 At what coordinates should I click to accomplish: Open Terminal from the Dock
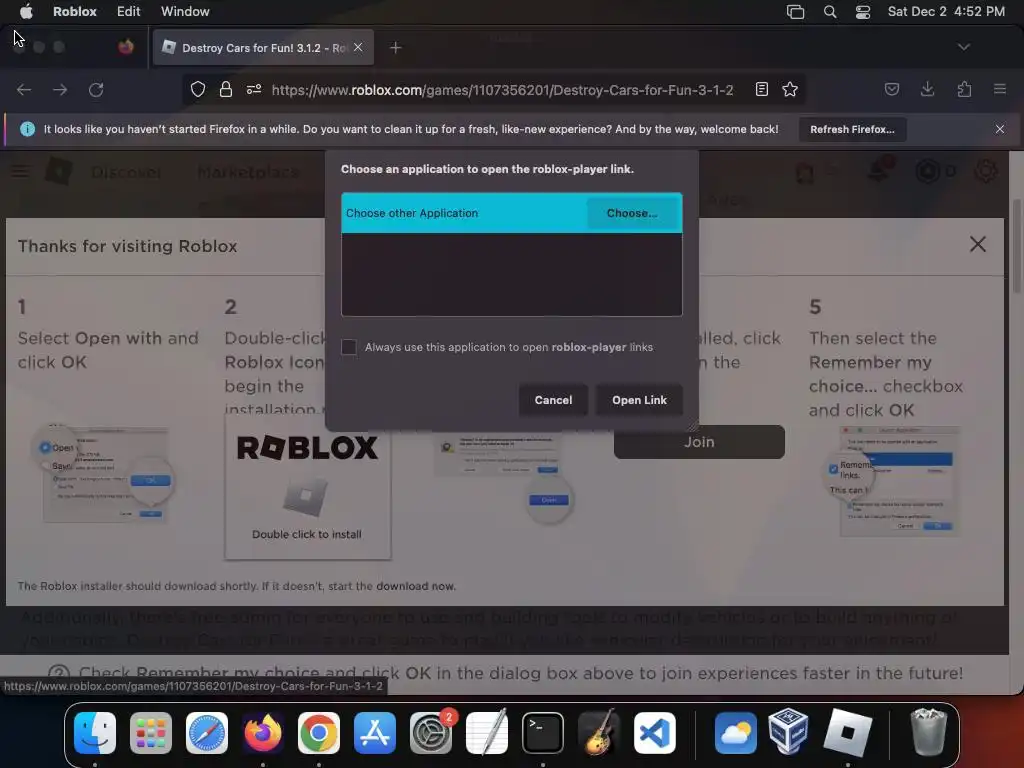[x=543, y=733]
